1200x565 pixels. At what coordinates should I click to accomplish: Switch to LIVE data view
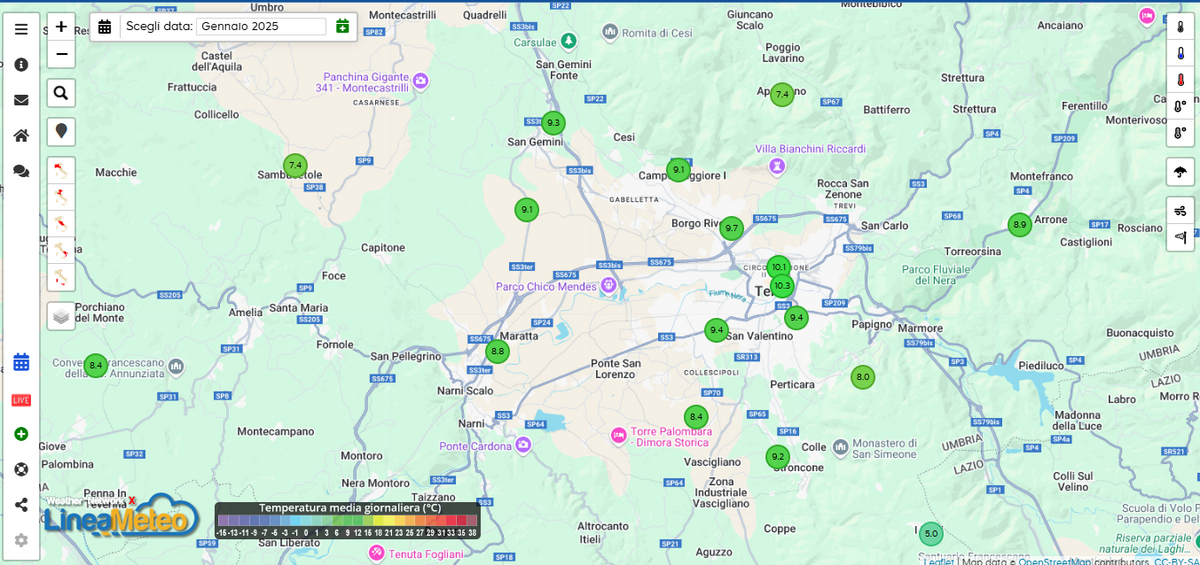(21, 400)
